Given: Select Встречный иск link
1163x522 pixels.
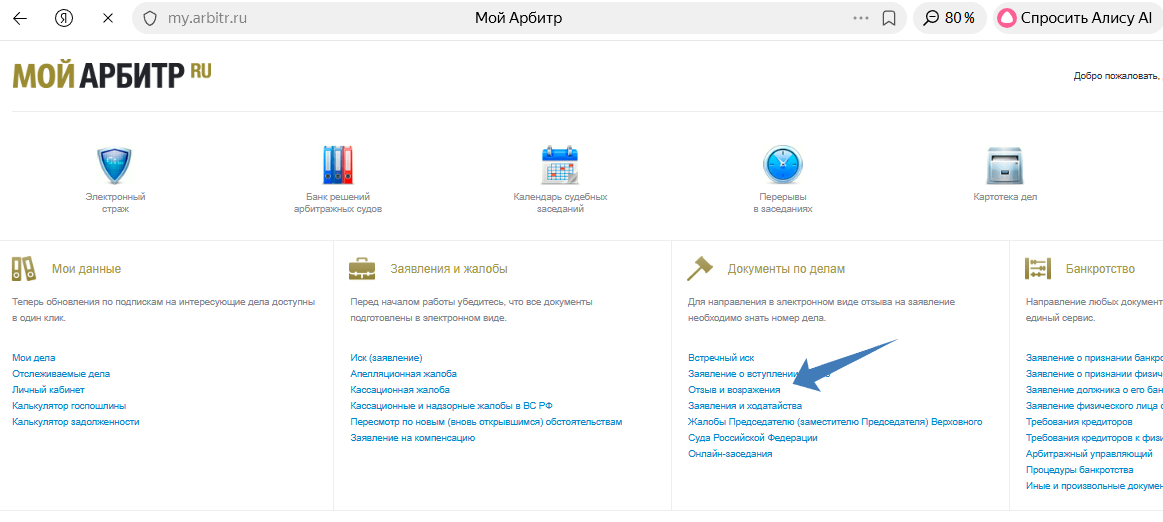Looking at the screenshot, I should tap(721, 357).
